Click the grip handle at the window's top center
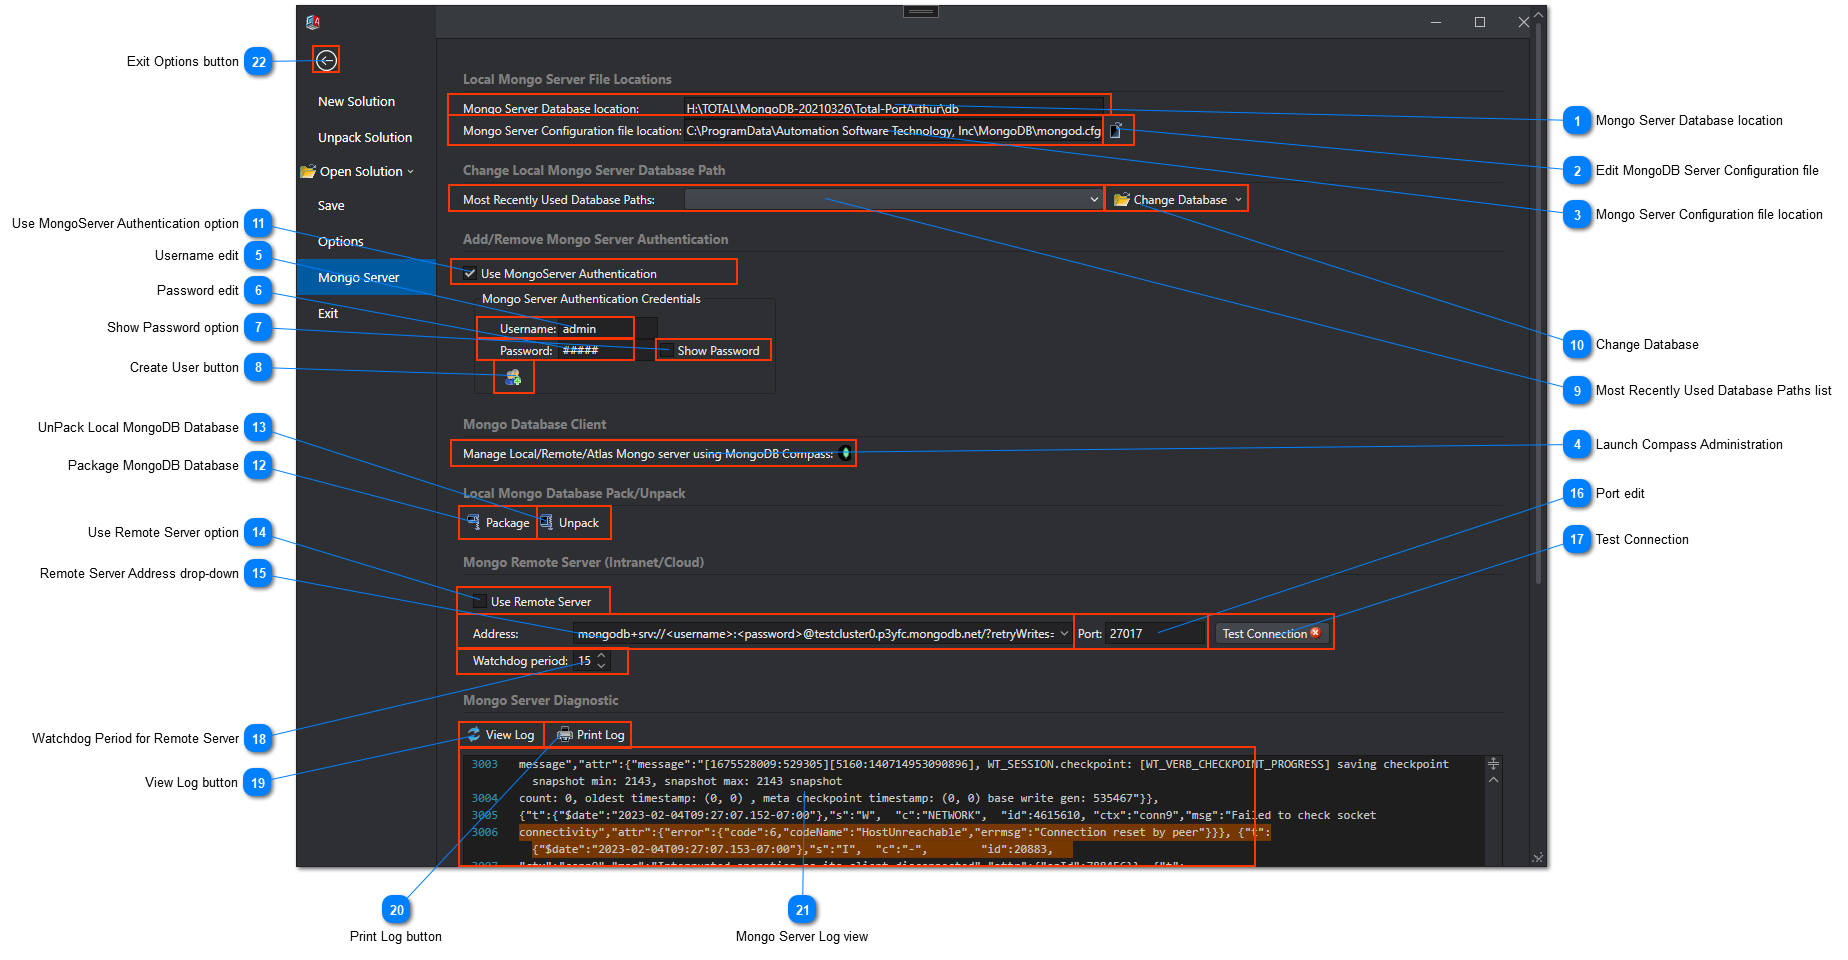 (920, 12)
